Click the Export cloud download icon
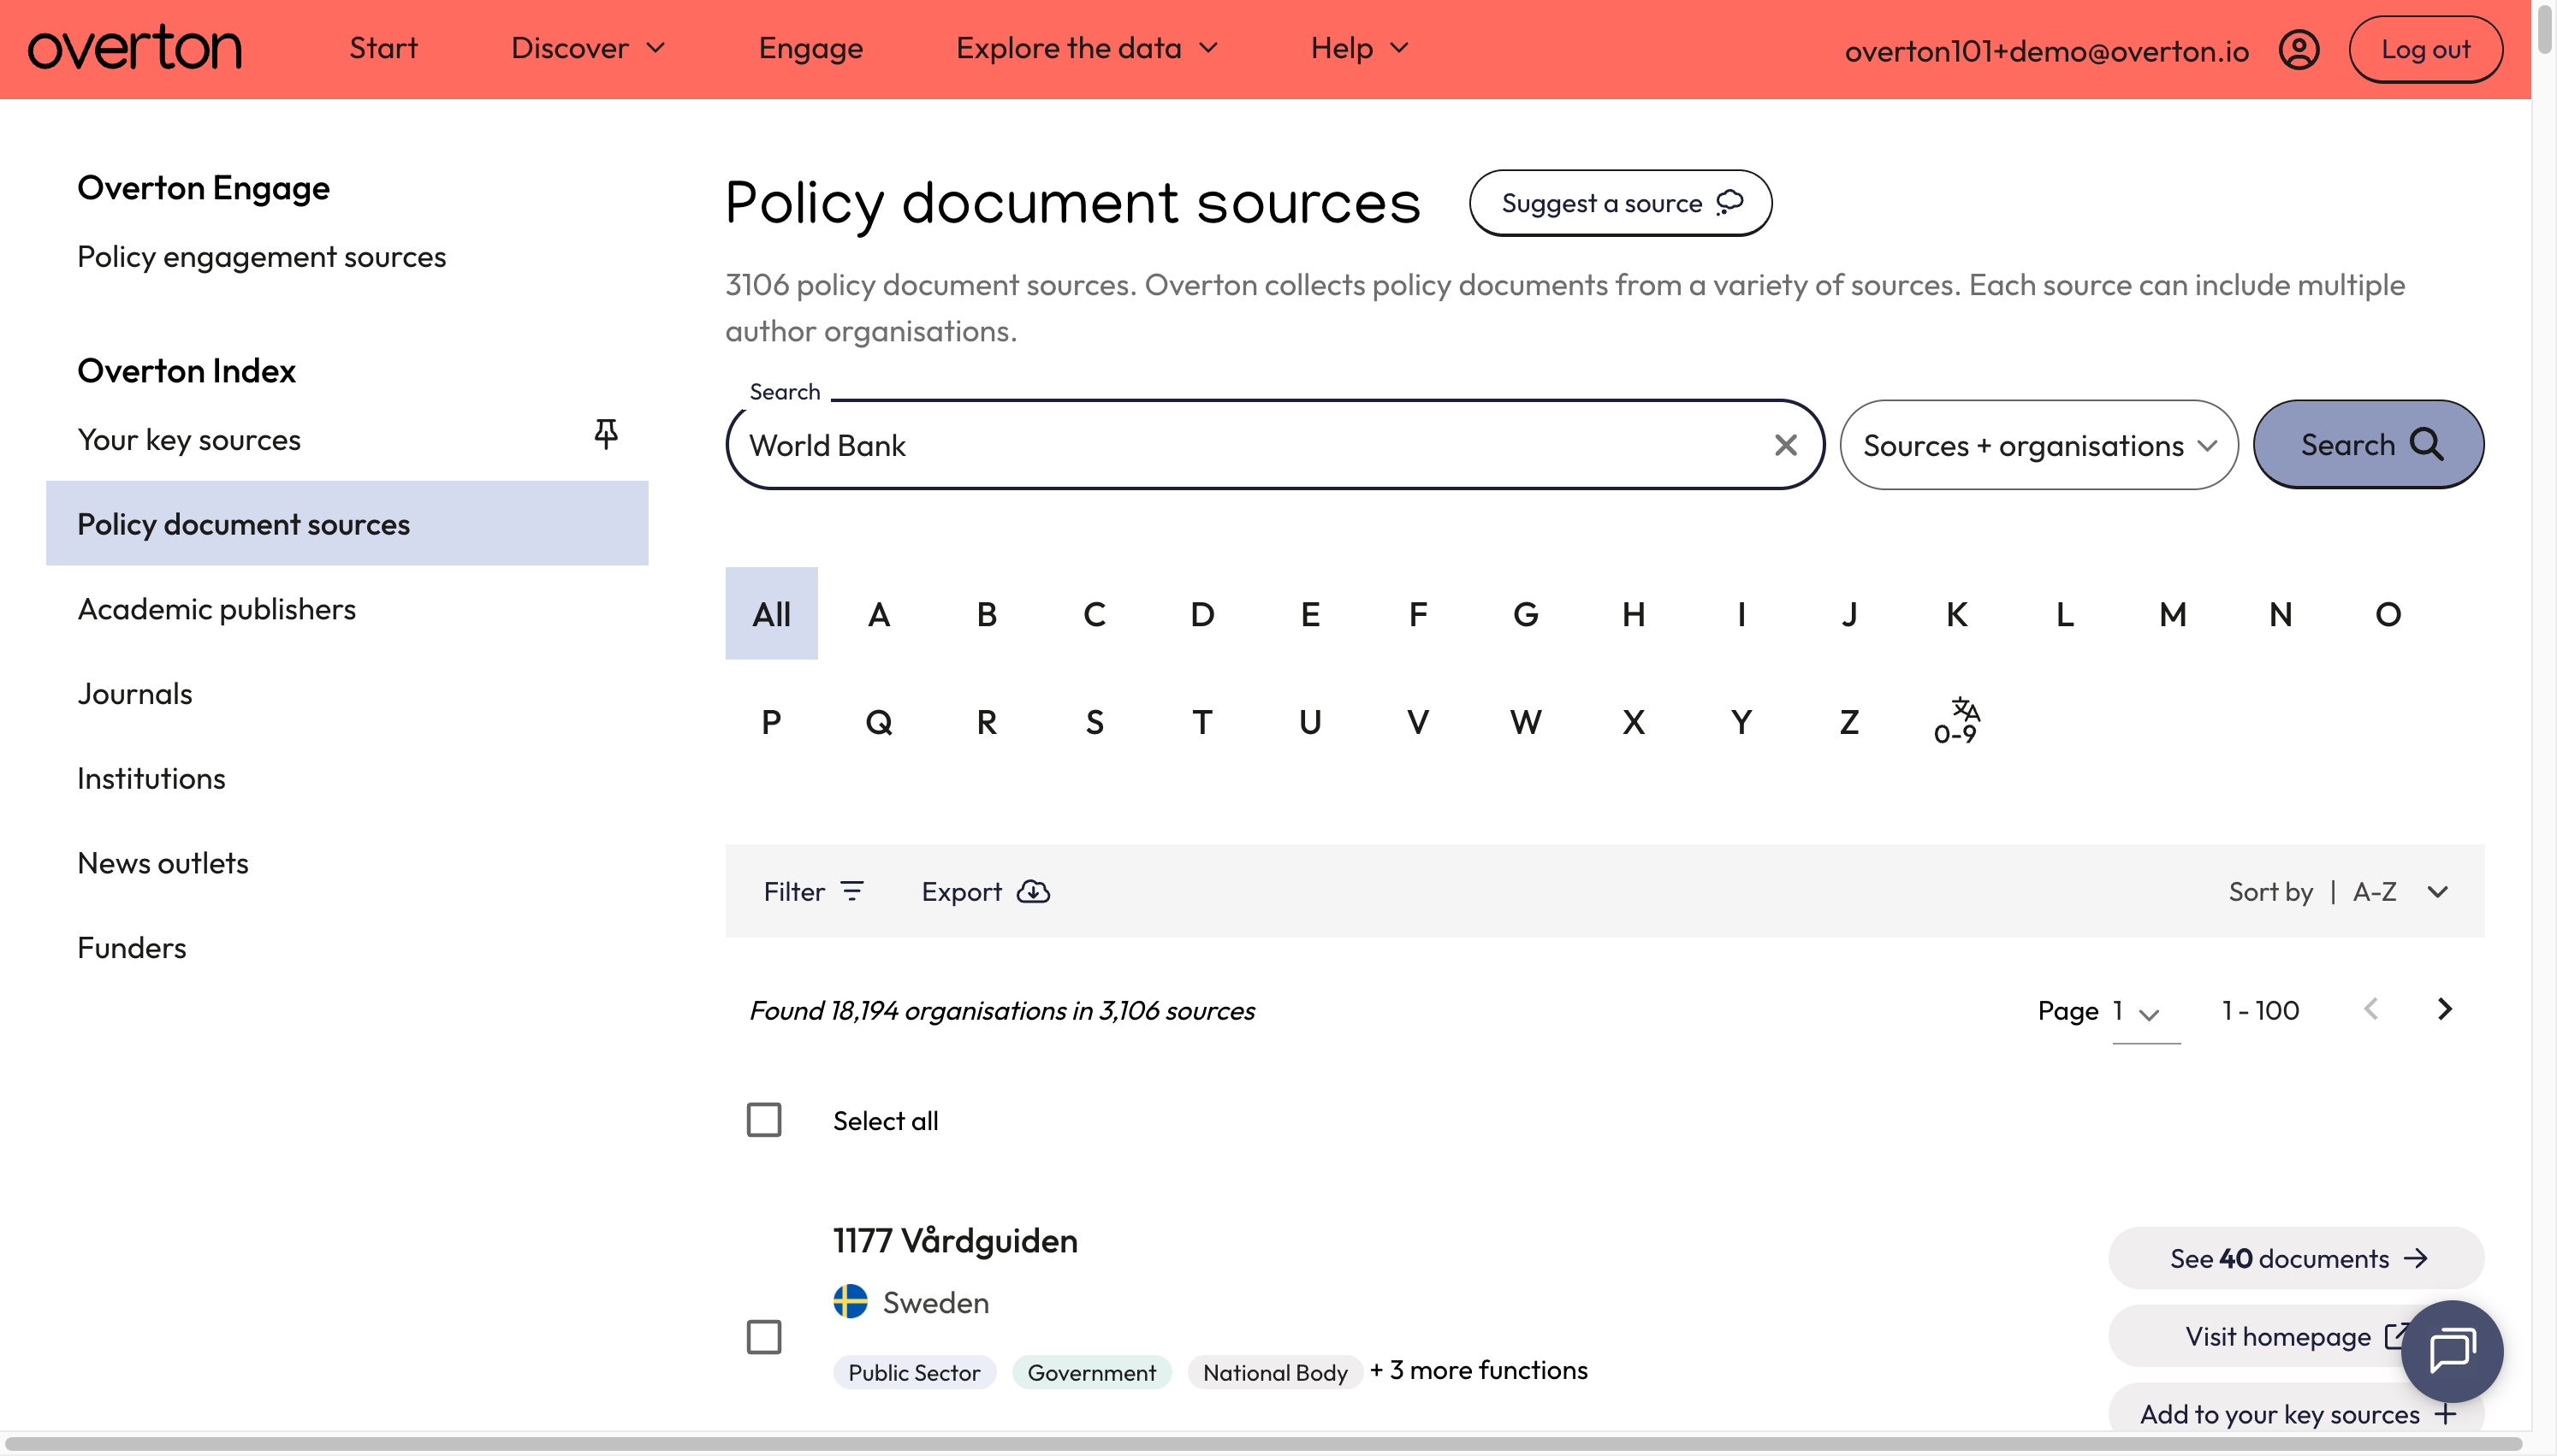This screenshot has width=2557, height=1456. click(1033, 891)
